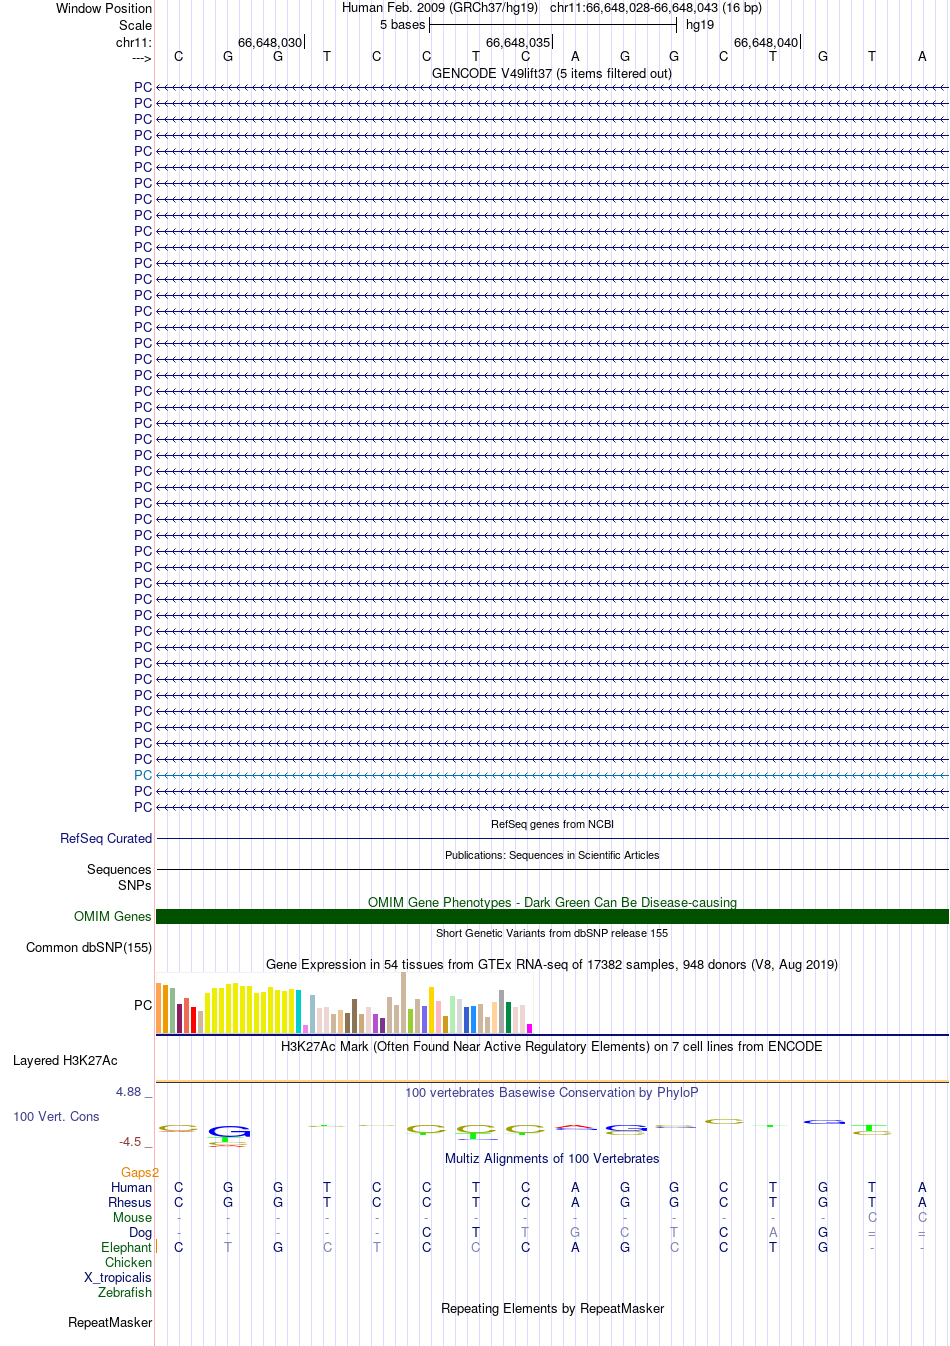
Task: Click the 5 bases scale bar
Action: [553, 25]
